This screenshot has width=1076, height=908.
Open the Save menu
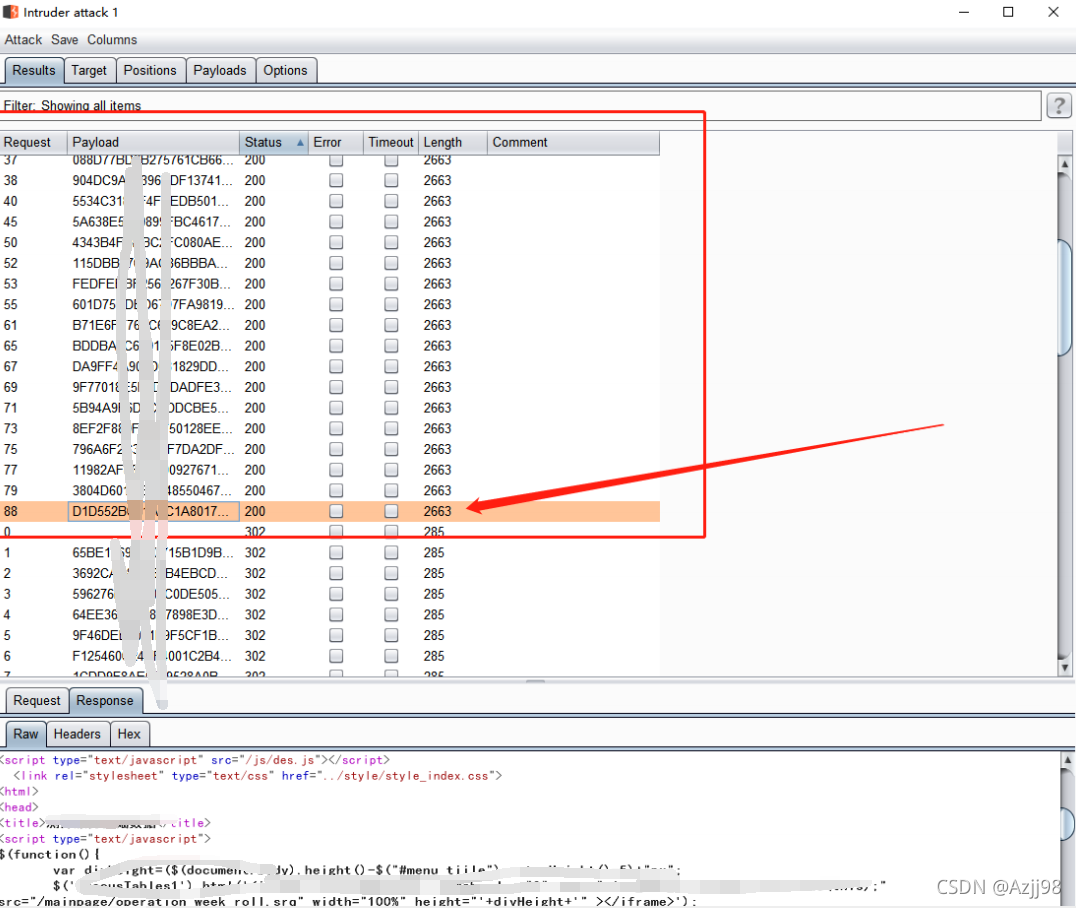coord(65,40)
